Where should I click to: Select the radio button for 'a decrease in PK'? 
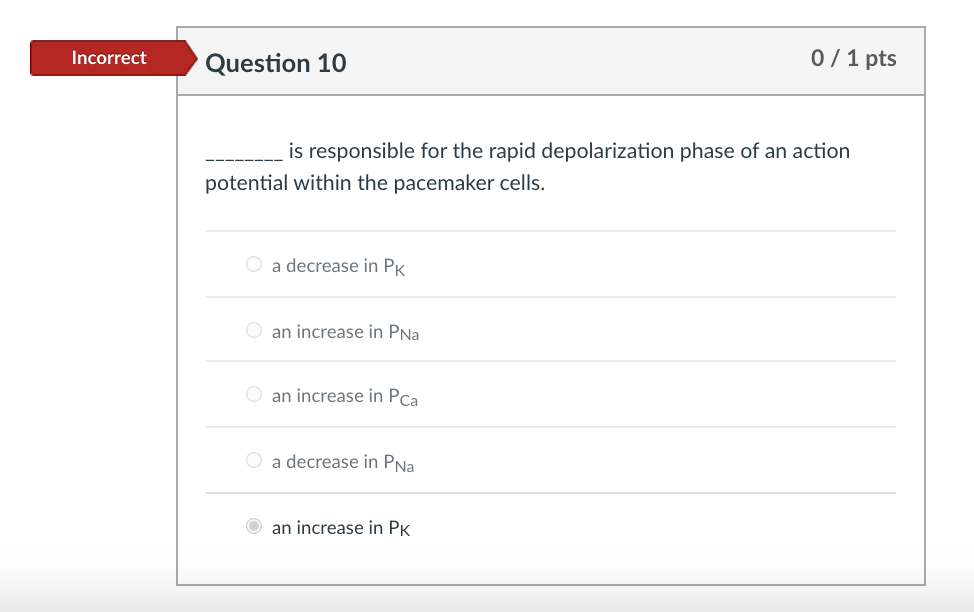254,263
